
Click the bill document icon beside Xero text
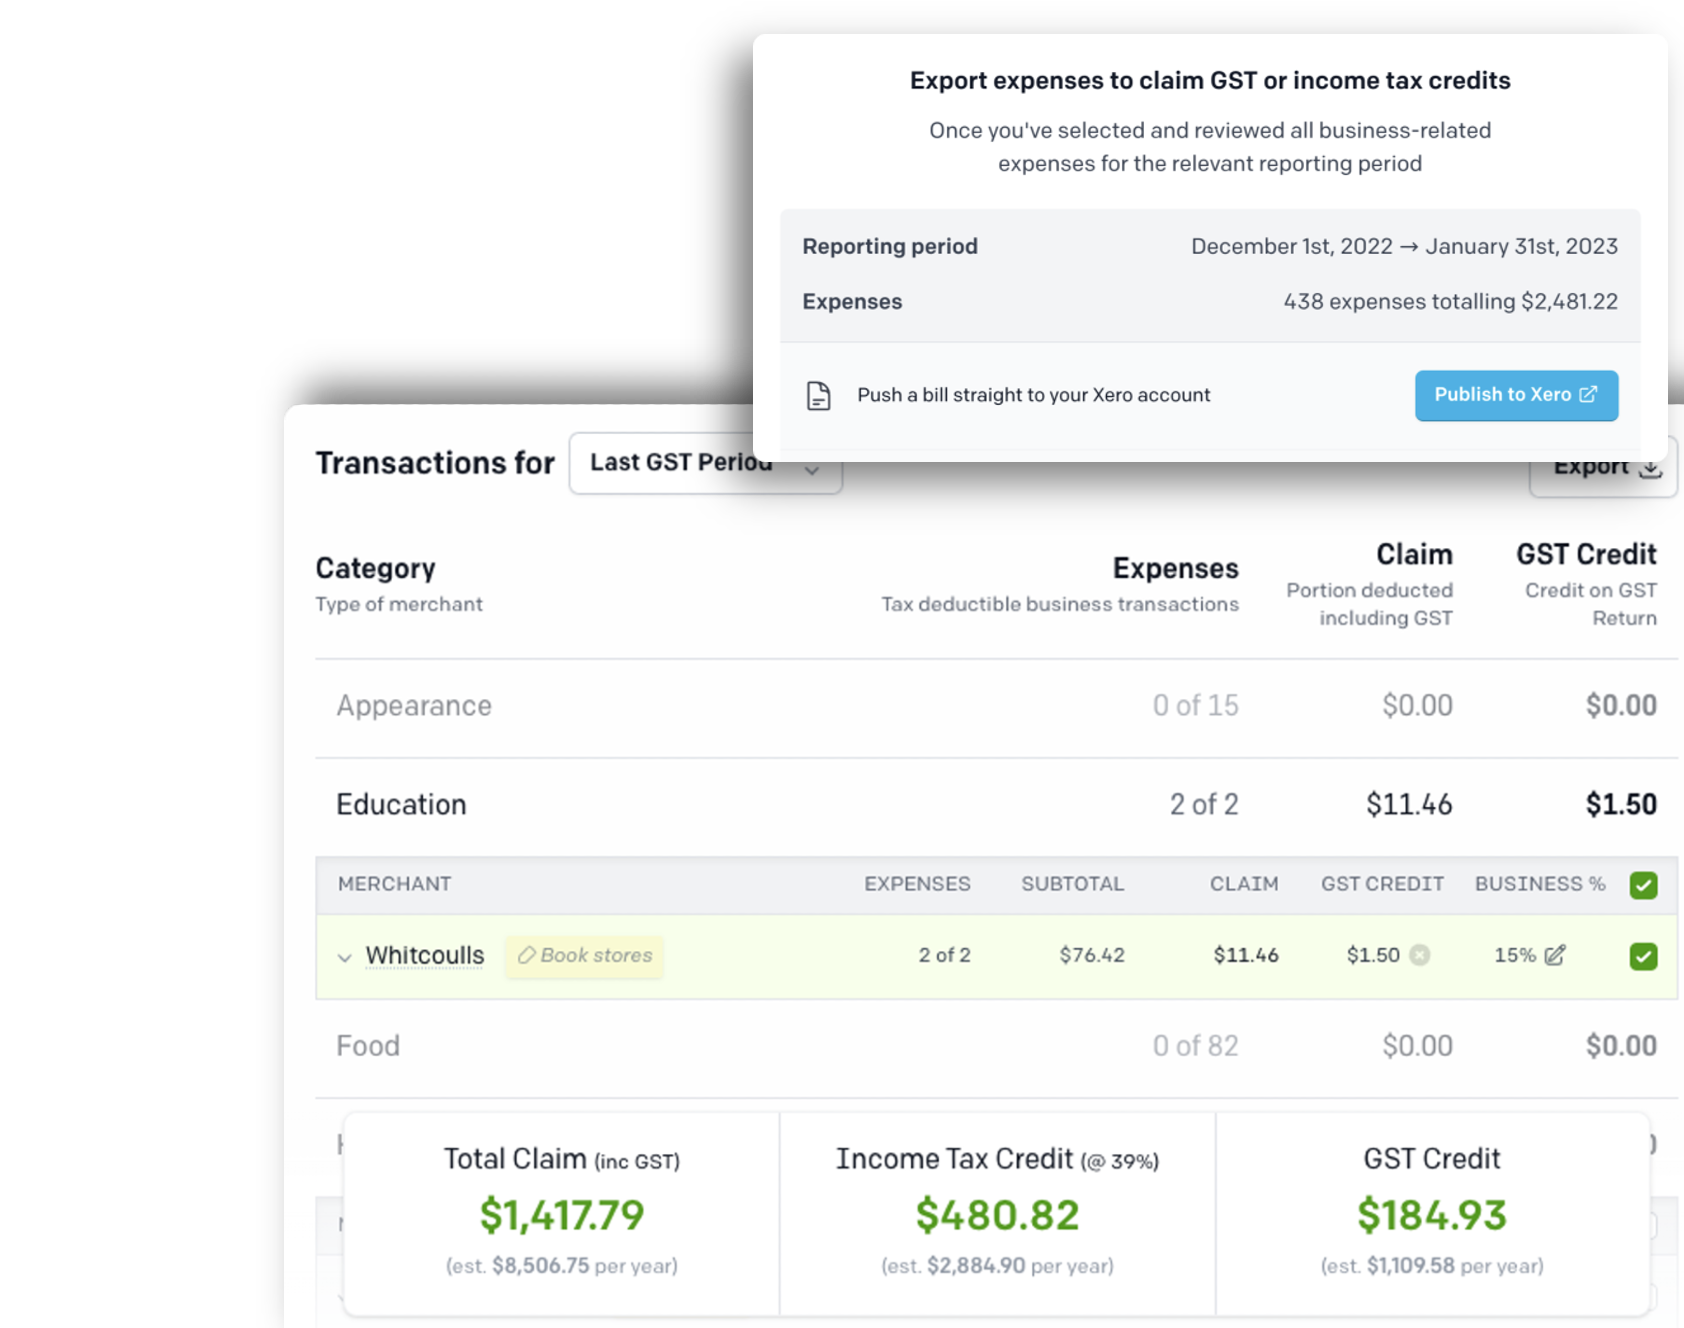tap(820, 395)
